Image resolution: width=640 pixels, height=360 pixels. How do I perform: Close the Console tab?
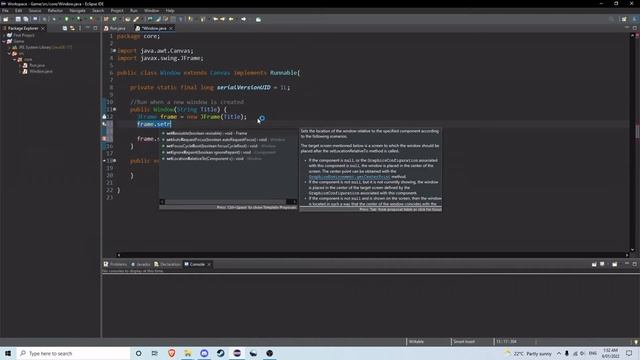point(209,264)
